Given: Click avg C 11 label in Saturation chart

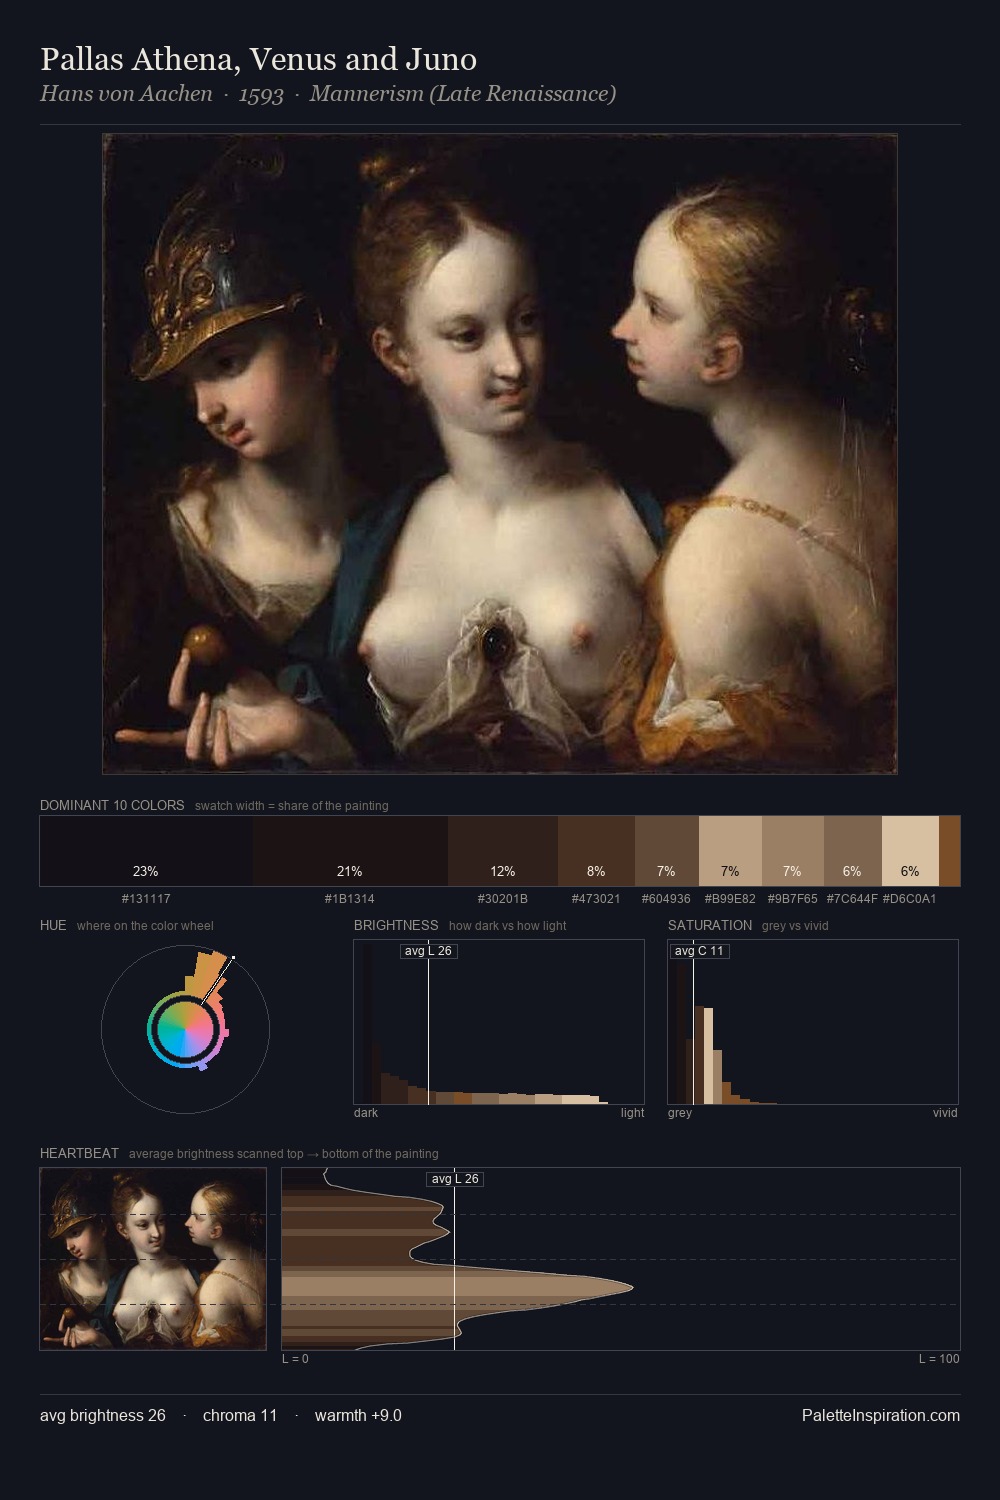Looking at the screenshot, I should [x=699, y=951].
